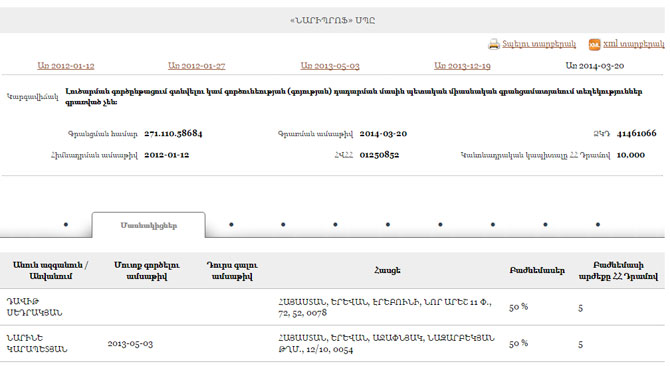Click the printer icon for print version
This screenshot has height=366, width=670.
(x=494, y=44)
